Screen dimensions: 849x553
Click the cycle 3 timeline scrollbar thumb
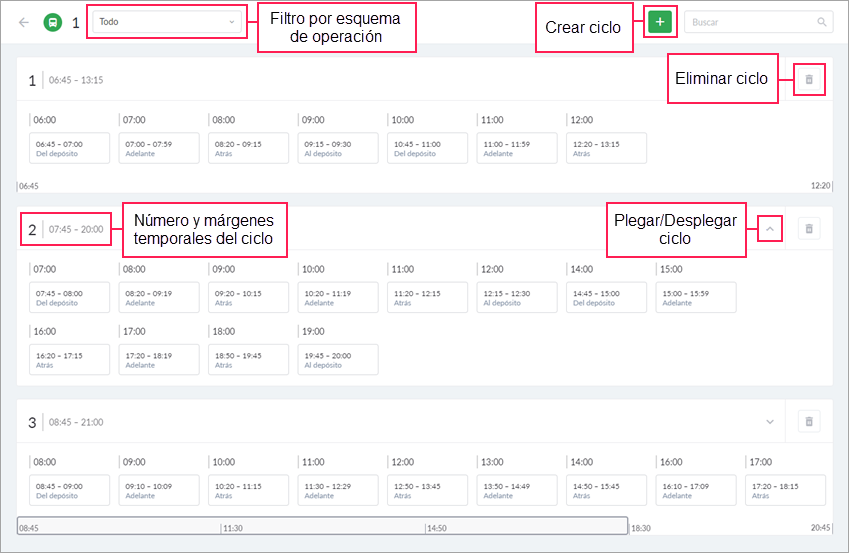click(x=322, y=525)
